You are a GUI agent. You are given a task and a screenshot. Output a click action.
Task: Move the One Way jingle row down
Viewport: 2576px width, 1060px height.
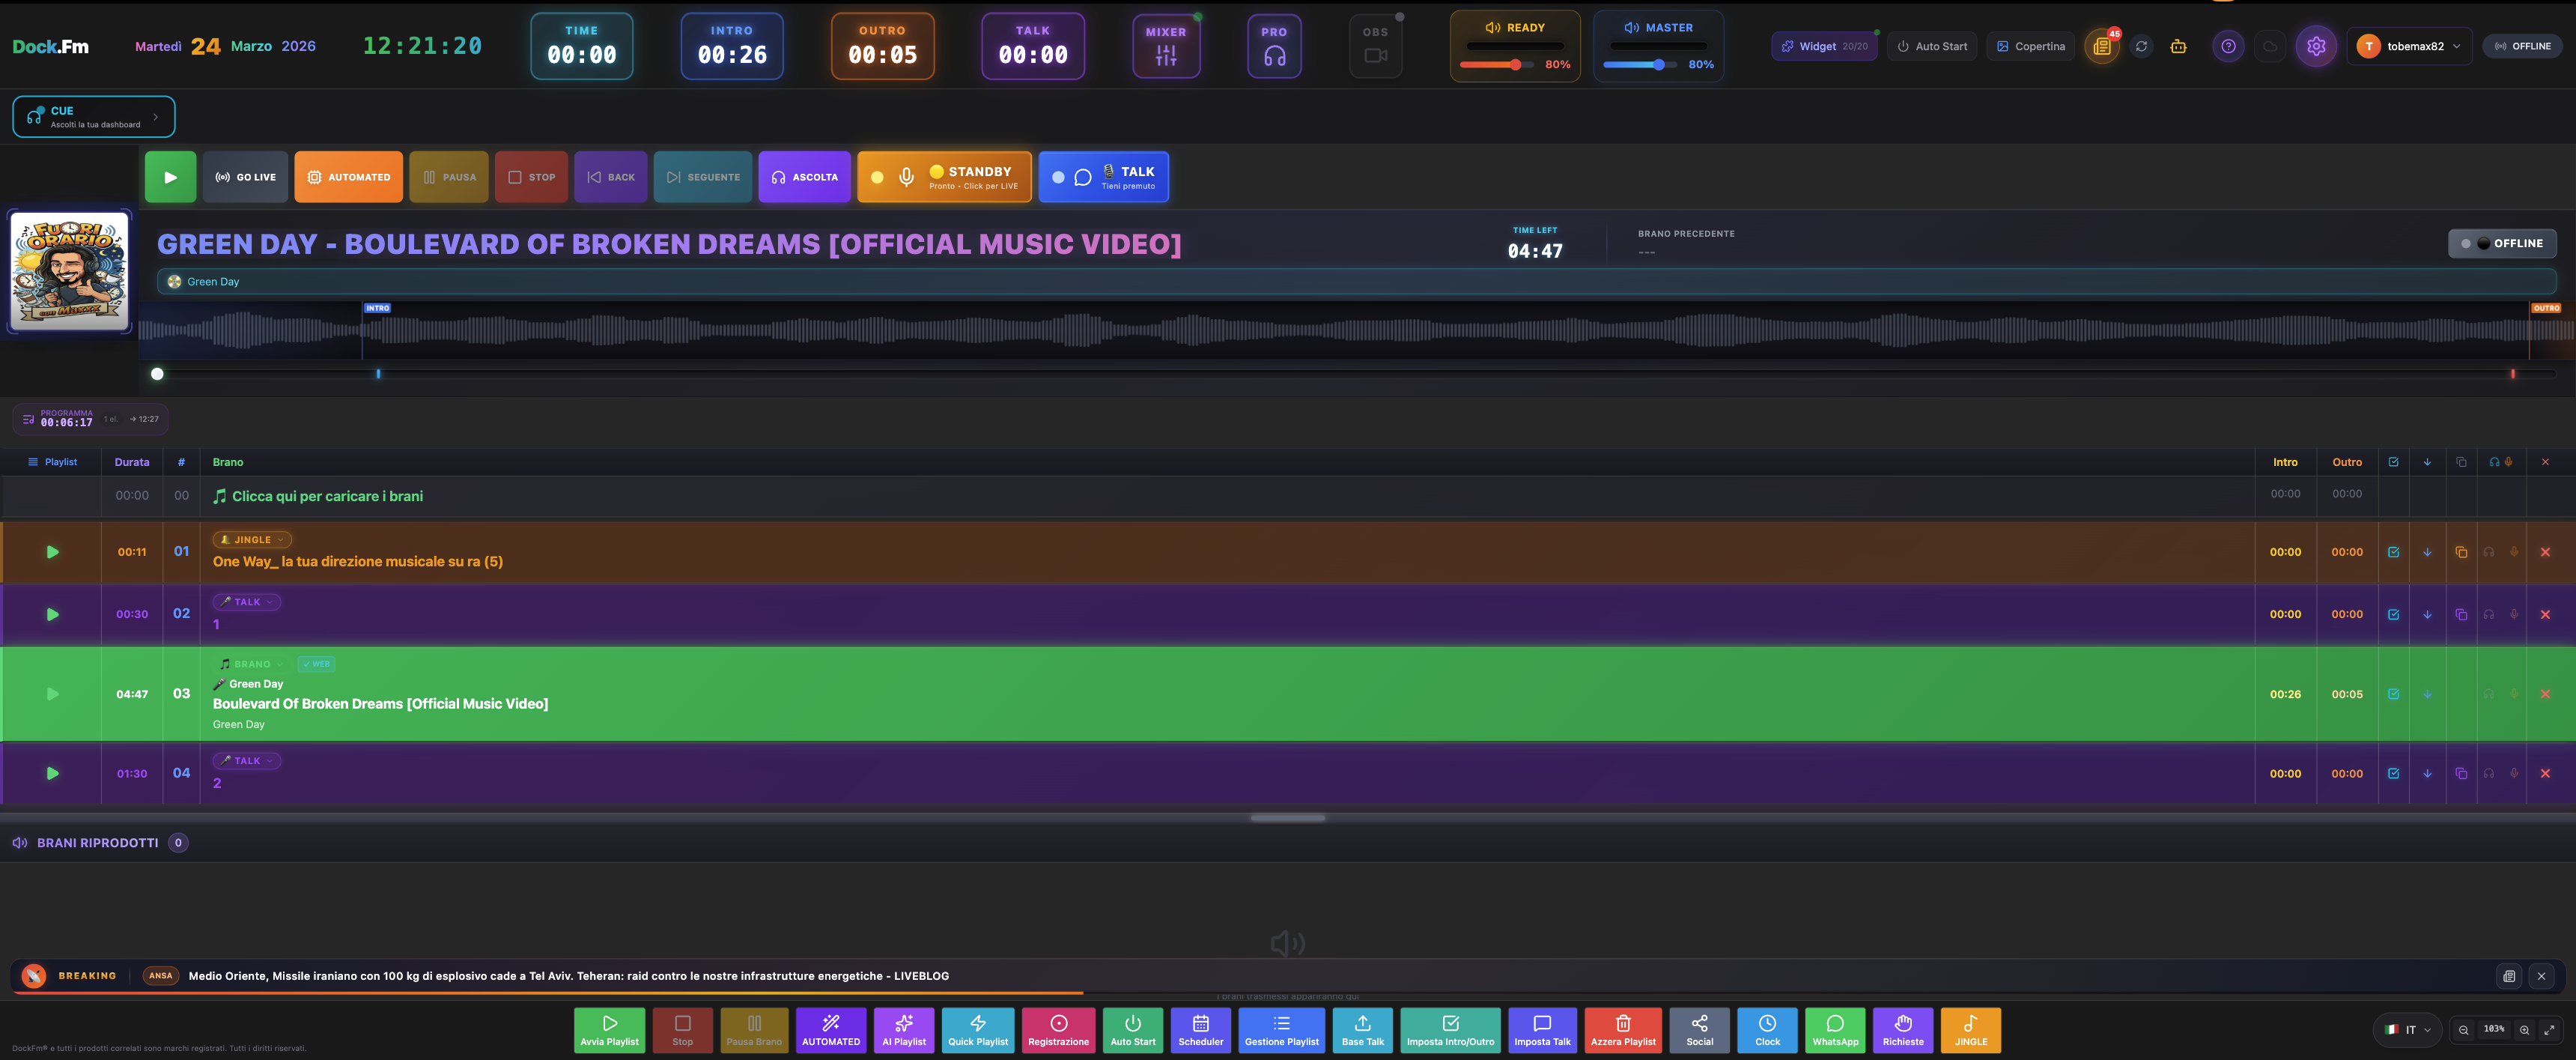pos(2427,552)
